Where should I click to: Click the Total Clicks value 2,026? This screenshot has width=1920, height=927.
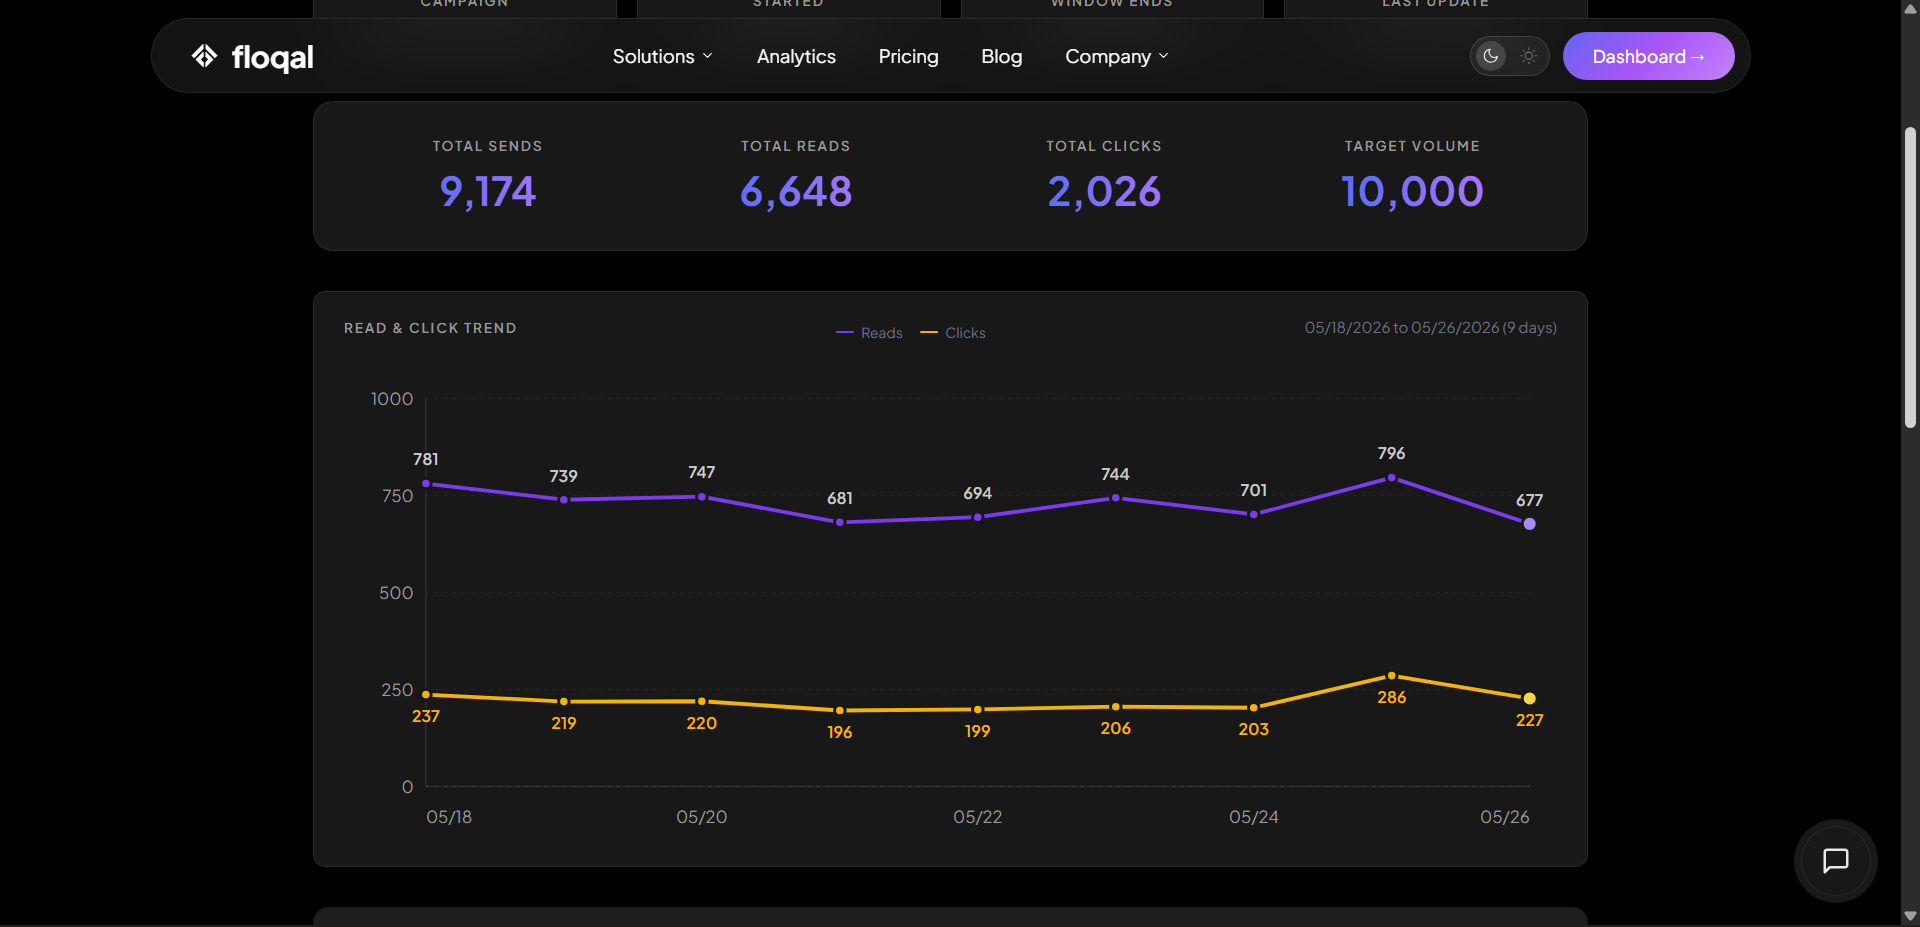(x=1104, y=191)
